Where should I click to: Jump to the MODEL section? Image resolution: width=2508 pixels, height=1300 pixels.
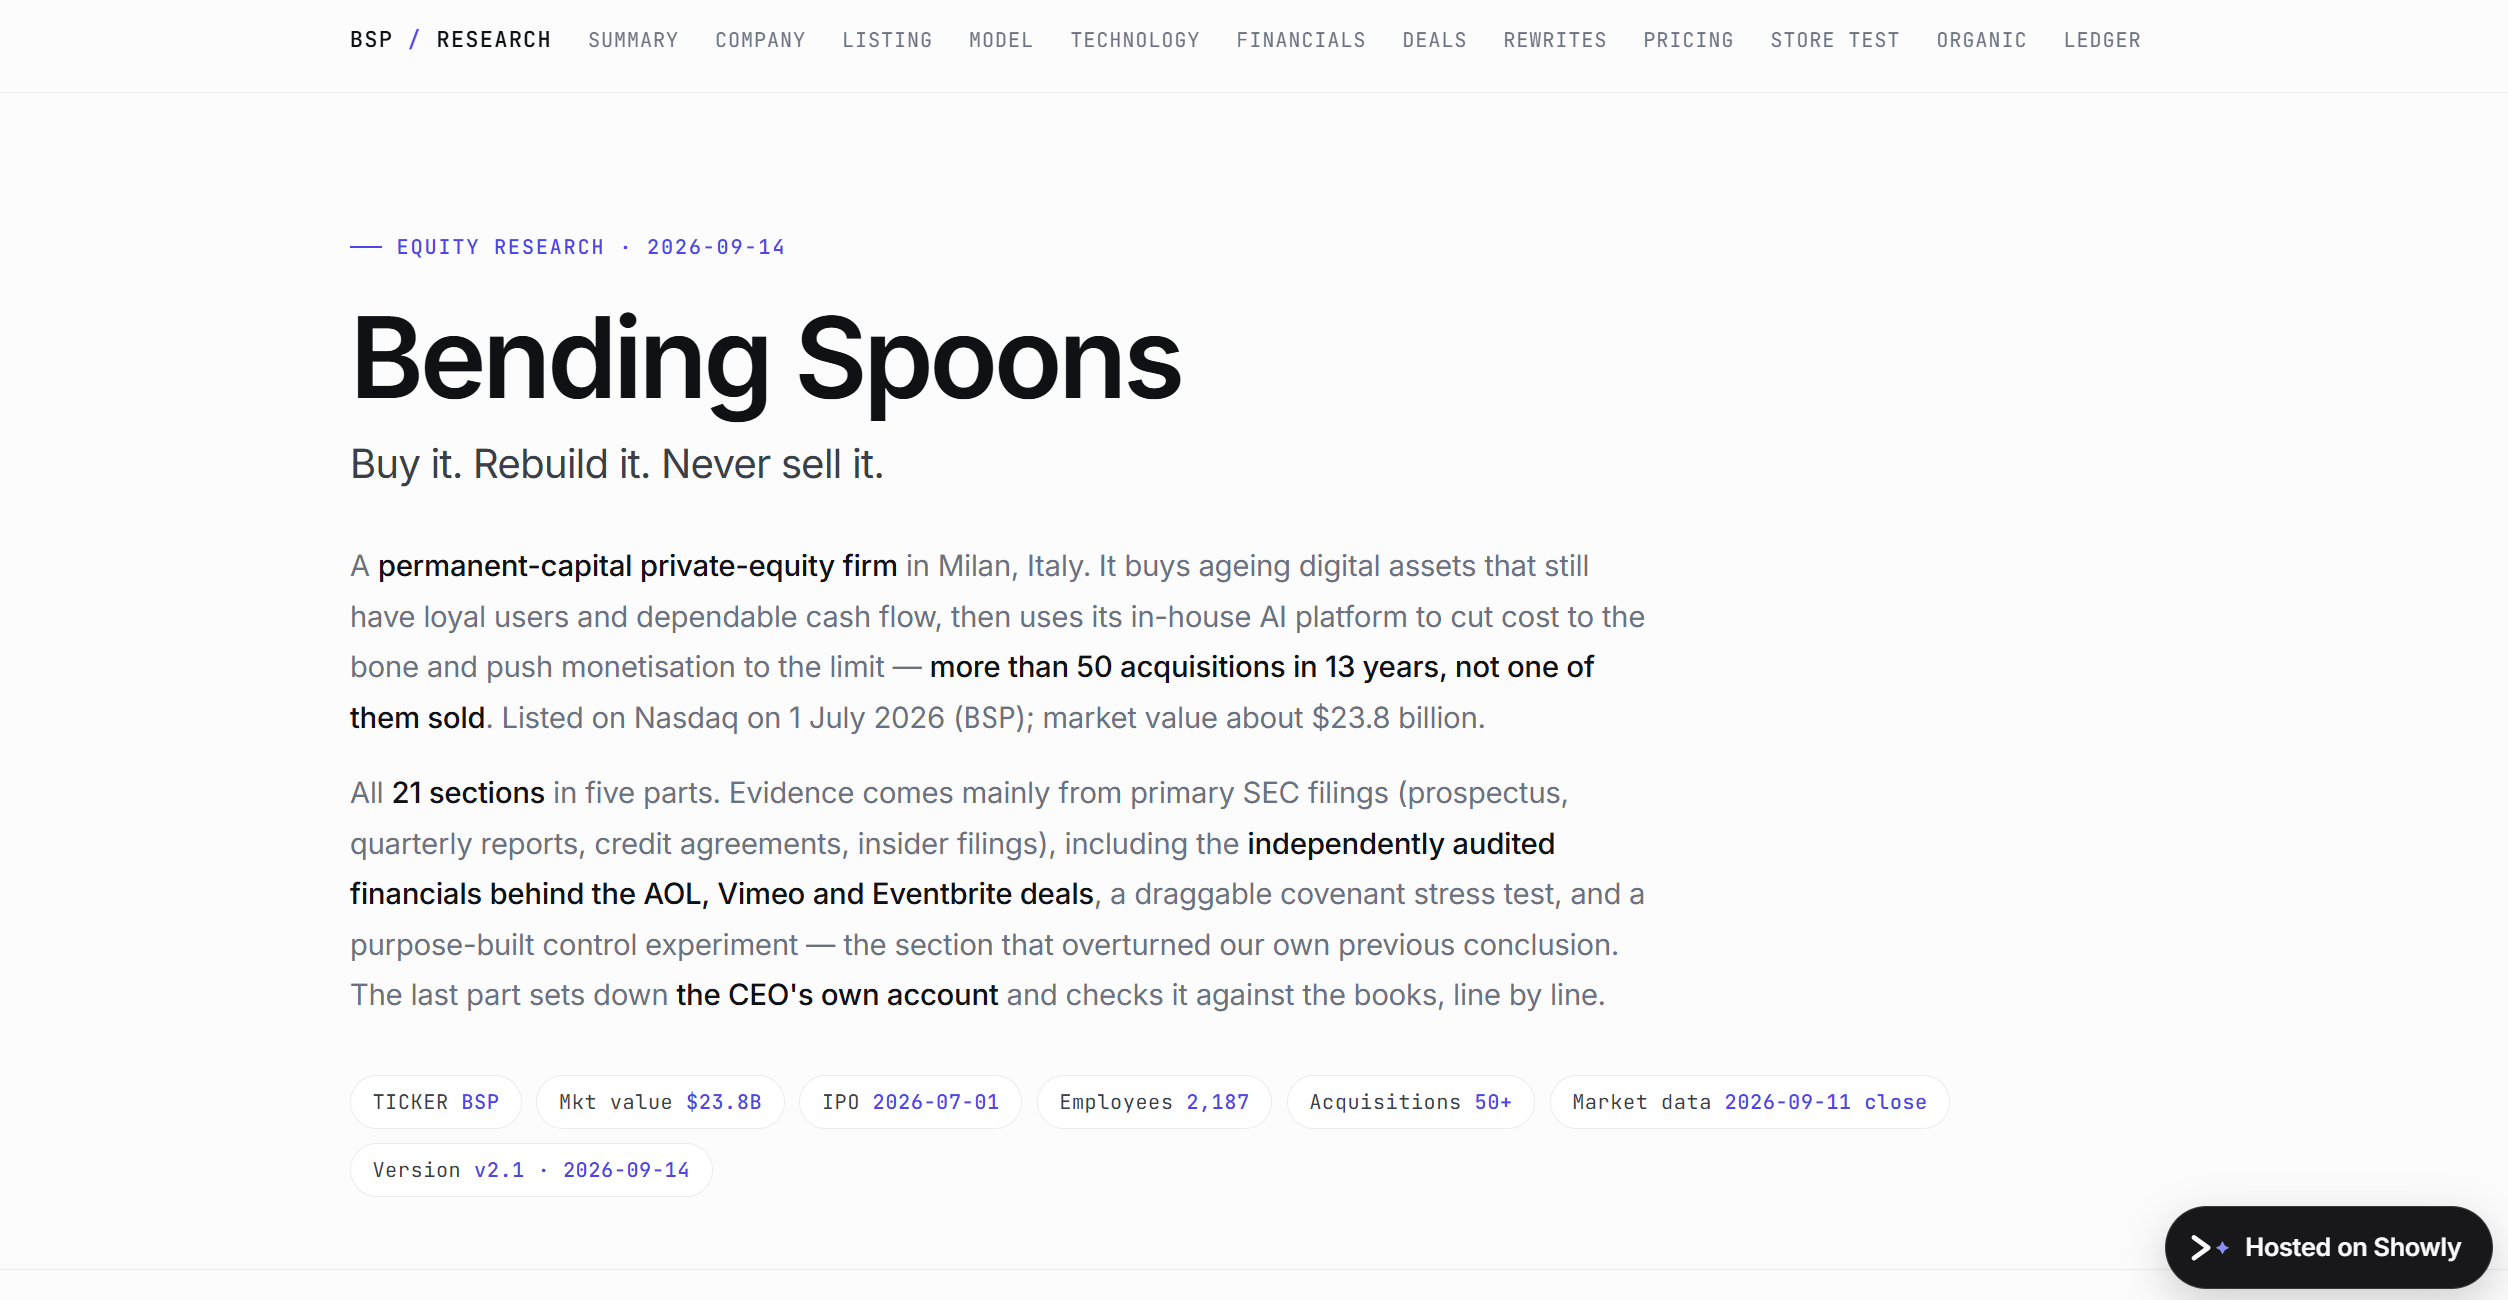pyautogui.click(x=1001, y=40)
